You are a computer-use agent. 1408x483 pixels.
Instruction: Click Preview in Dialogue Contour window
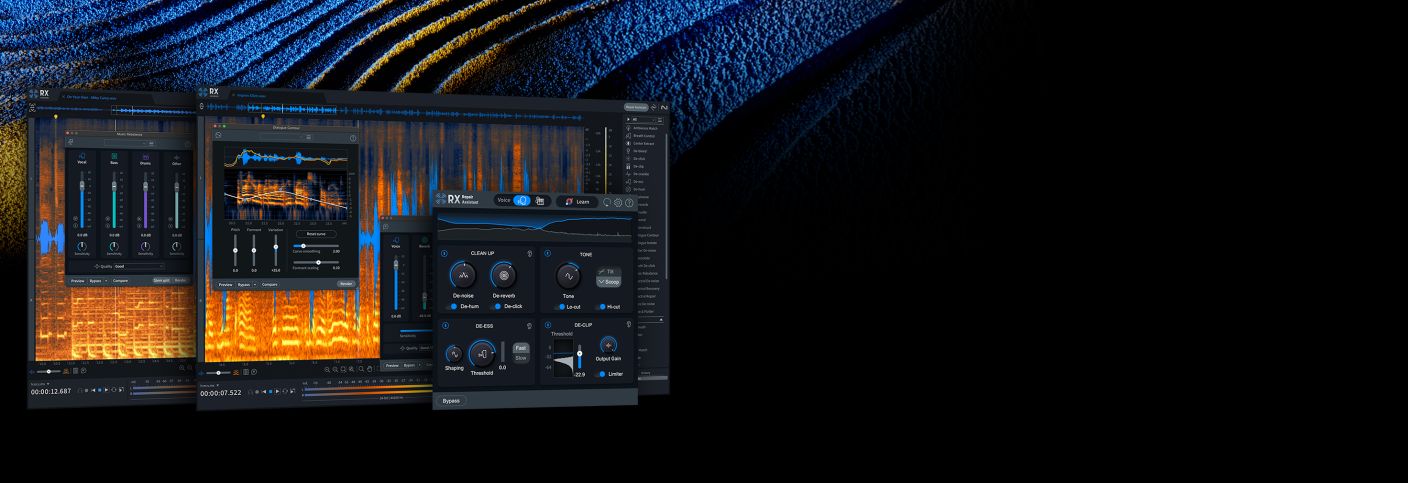226,284
